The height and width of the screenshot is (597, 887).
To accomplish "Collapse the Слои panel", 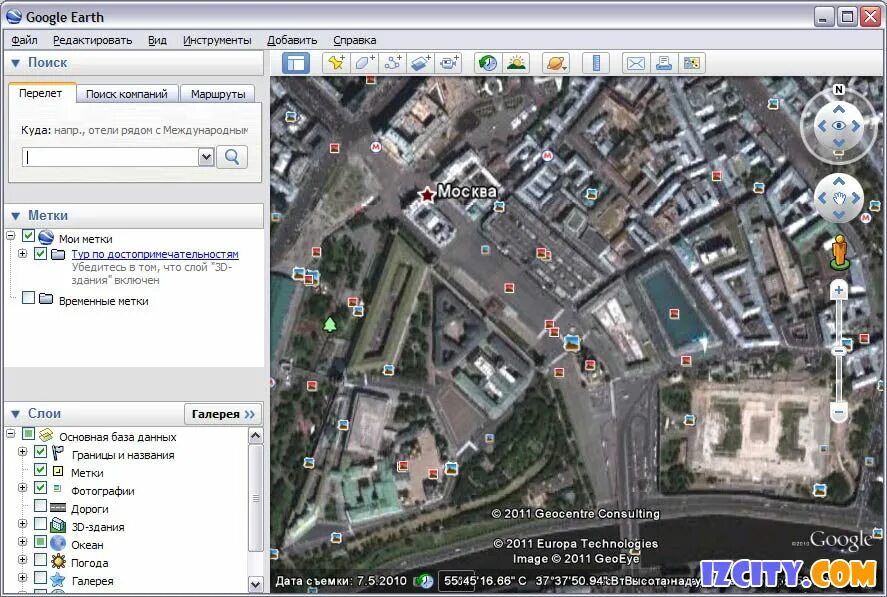I will click(x=16, y=414).
